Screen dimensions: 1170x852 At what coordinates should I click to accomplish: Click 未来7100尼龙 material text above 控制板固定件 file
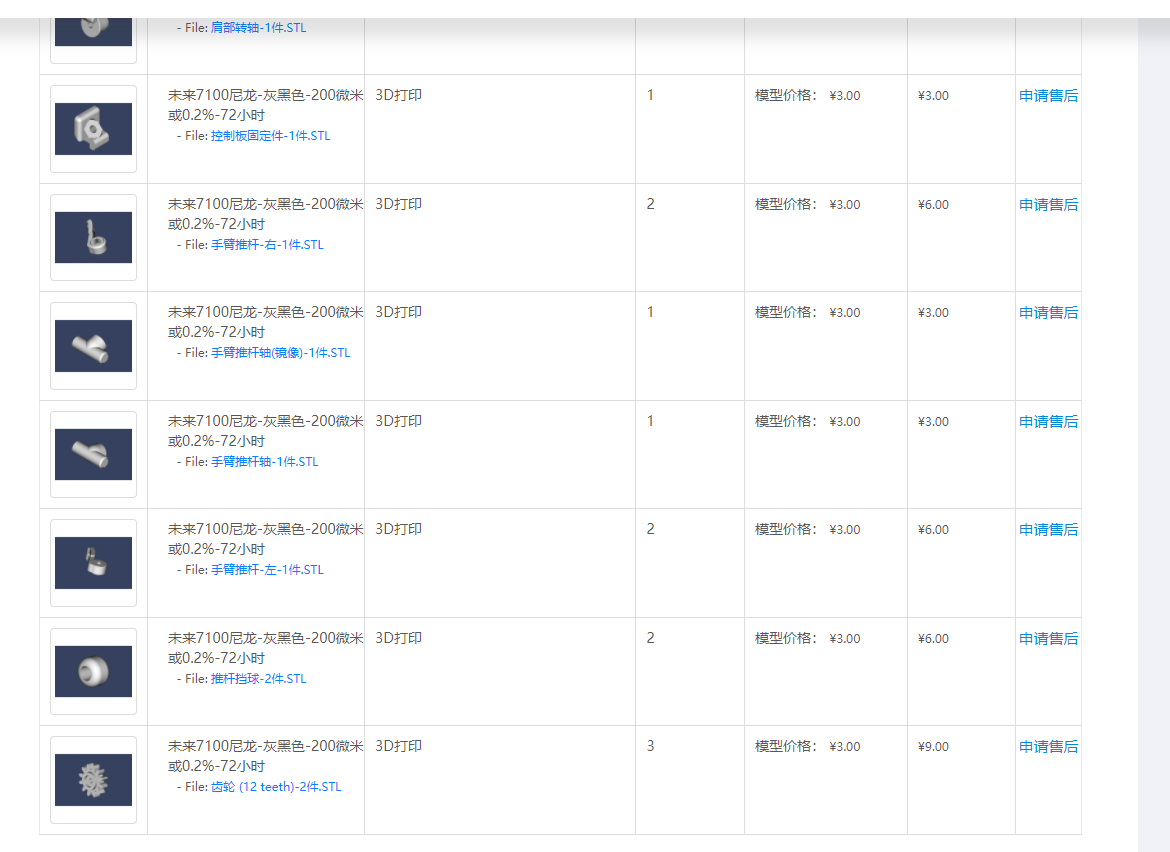[x=265, y=105]
